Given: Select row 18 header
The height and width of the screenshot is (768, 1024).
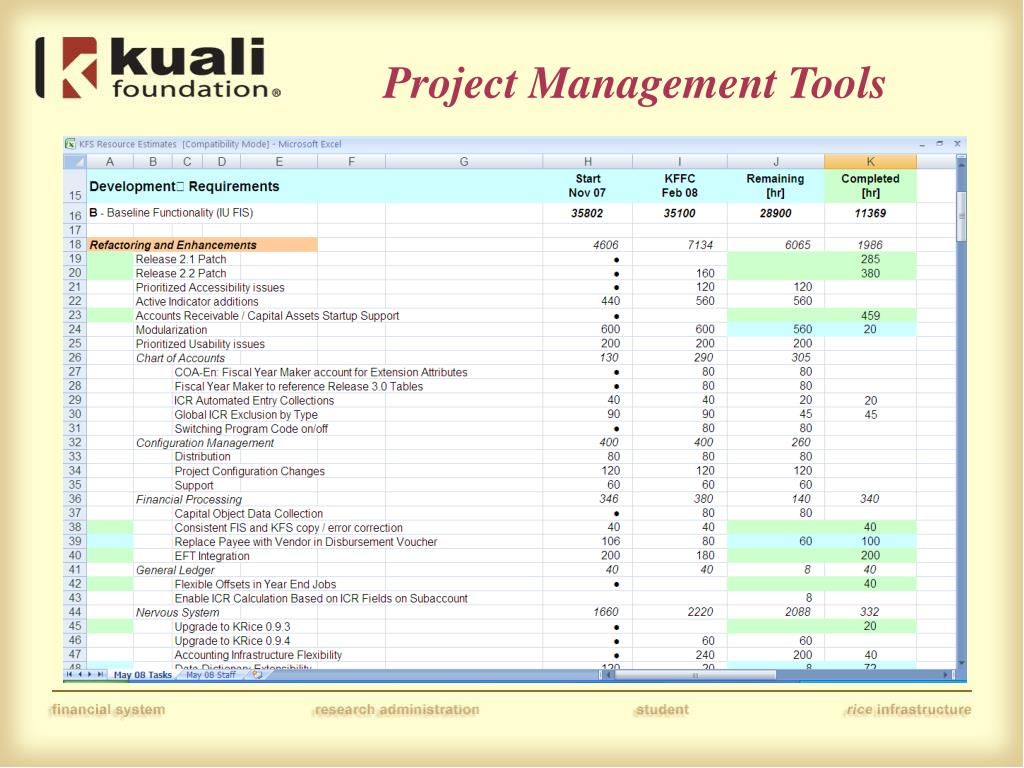Looking at the screenshot, I should pyautogui.click(x=74, y=245).
